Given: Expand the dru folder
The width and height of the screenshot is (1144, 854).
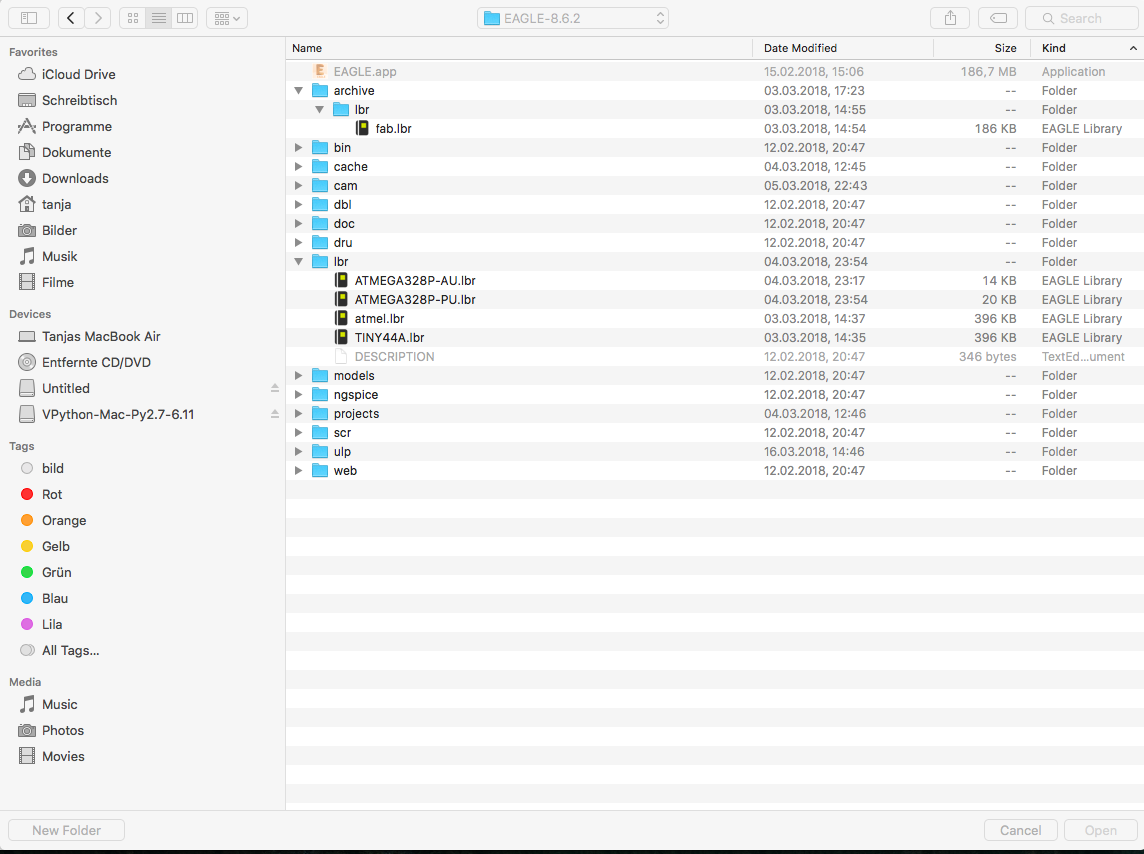Looking at the screenshot, I should (x=298, y=242).
